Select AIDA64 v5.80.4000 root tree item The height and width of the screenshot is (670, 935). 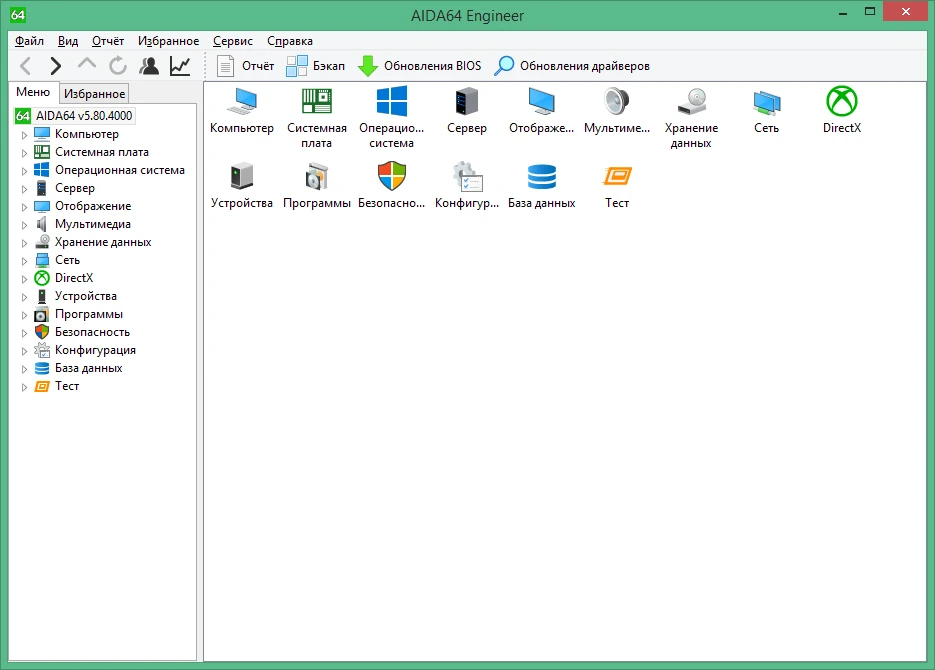click(x=75, y=116)
